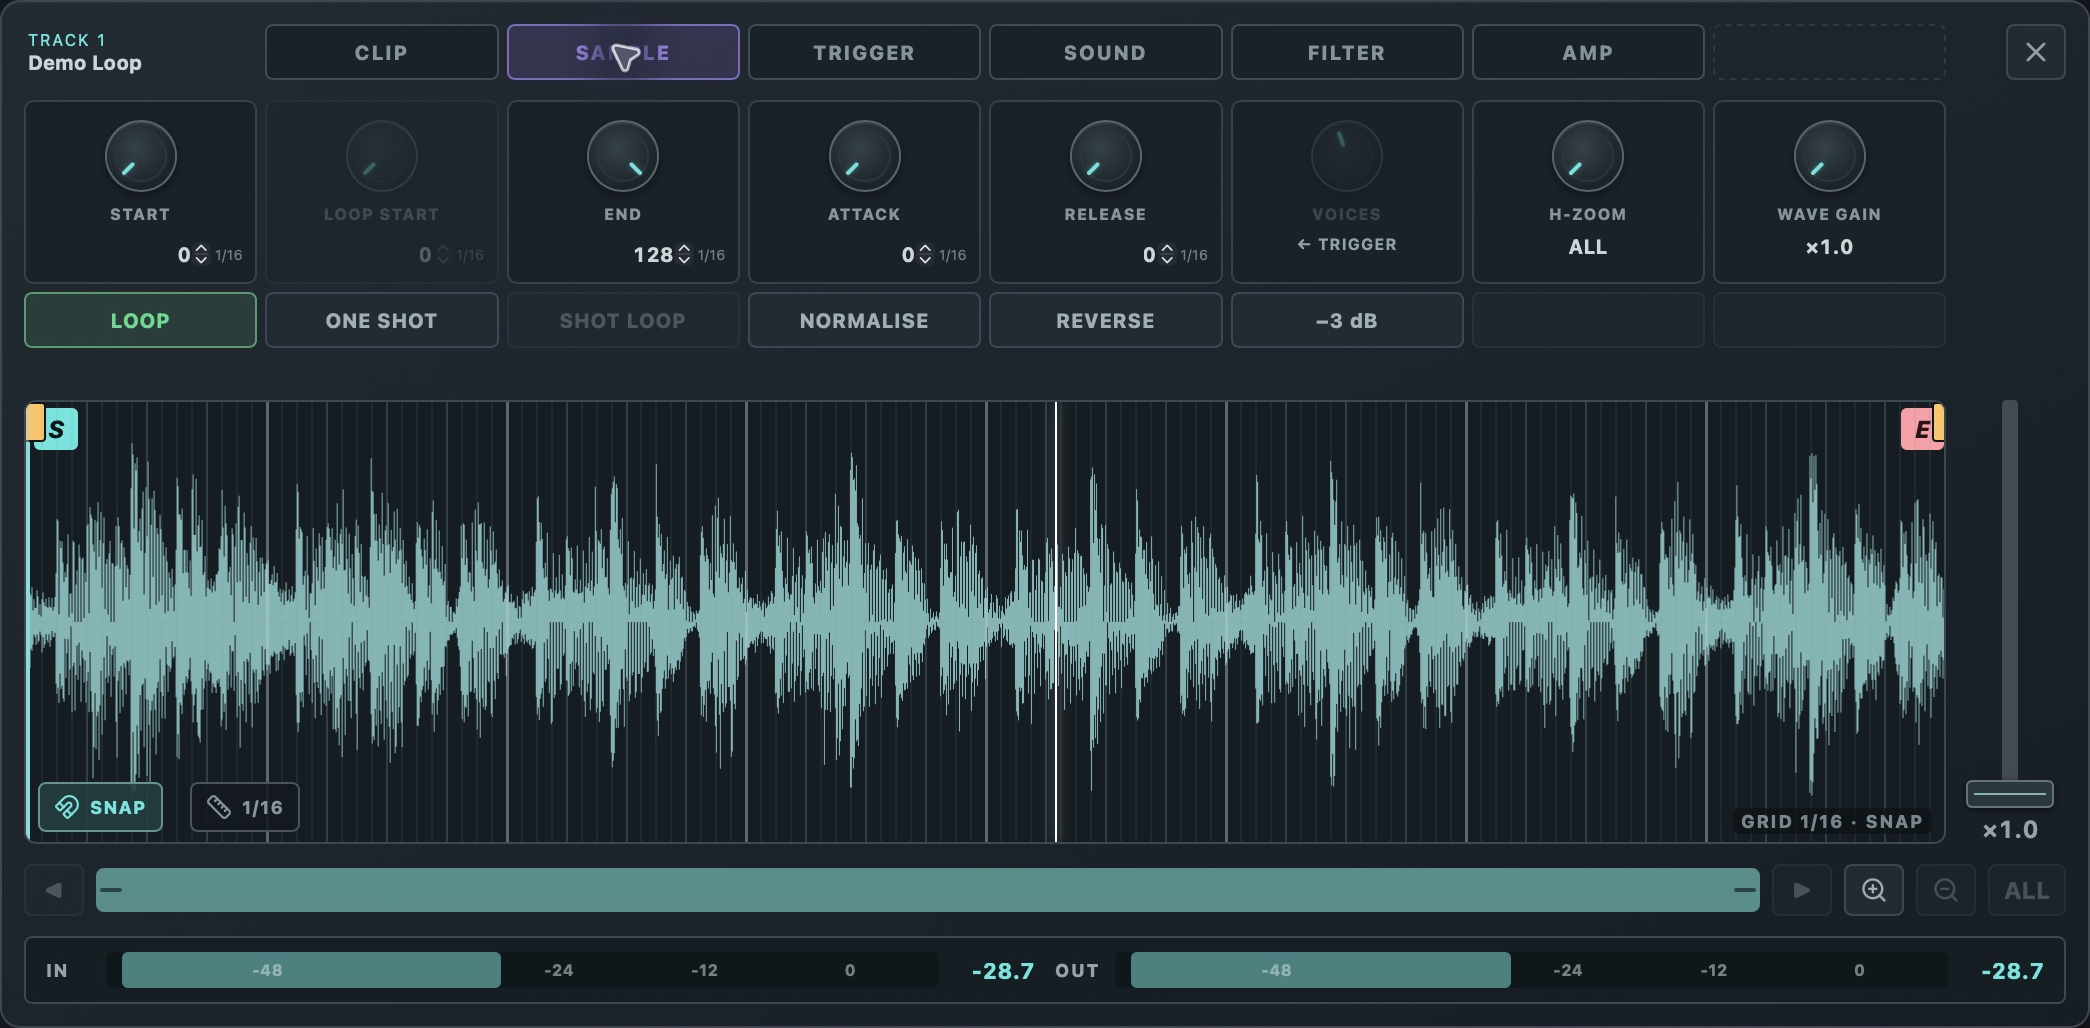2090x1028 pixels.
Task: Click the vertical wave gain slider handle
Action: point(2009,794)
